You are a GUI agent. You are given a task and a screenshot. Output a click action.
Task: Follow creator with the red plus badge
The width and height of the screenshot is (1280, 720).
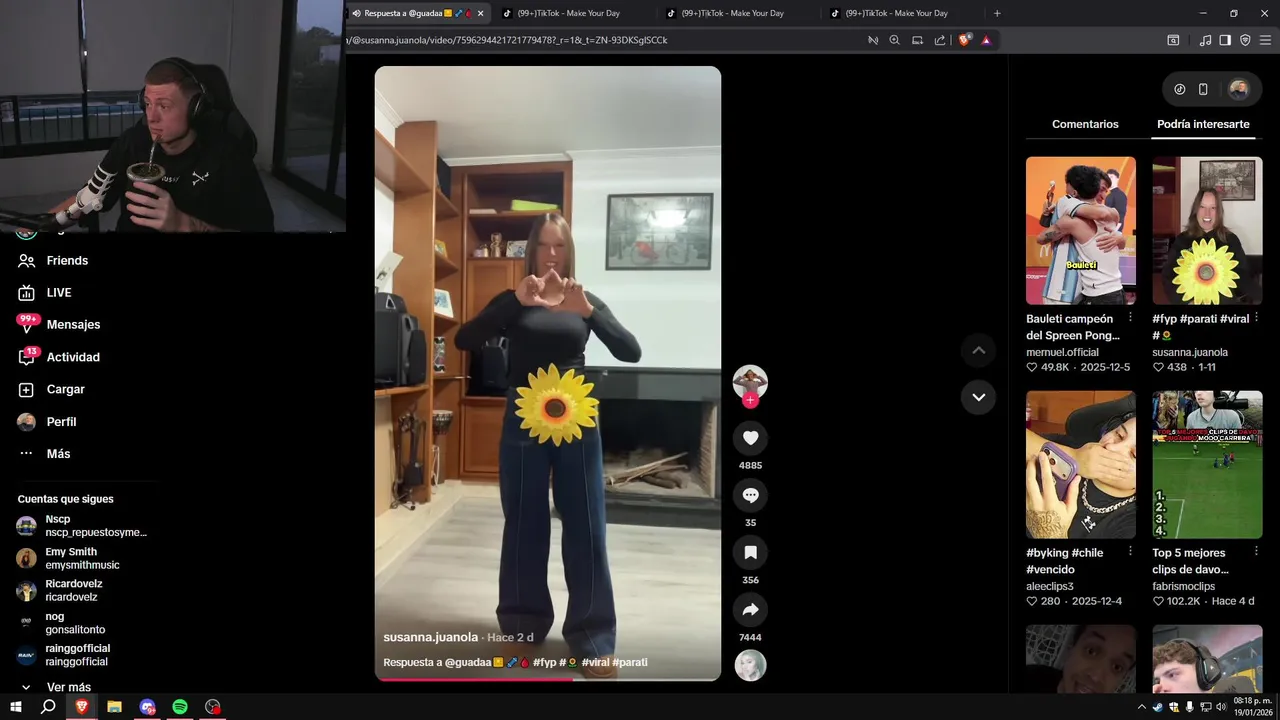click(x=750, y=400)
